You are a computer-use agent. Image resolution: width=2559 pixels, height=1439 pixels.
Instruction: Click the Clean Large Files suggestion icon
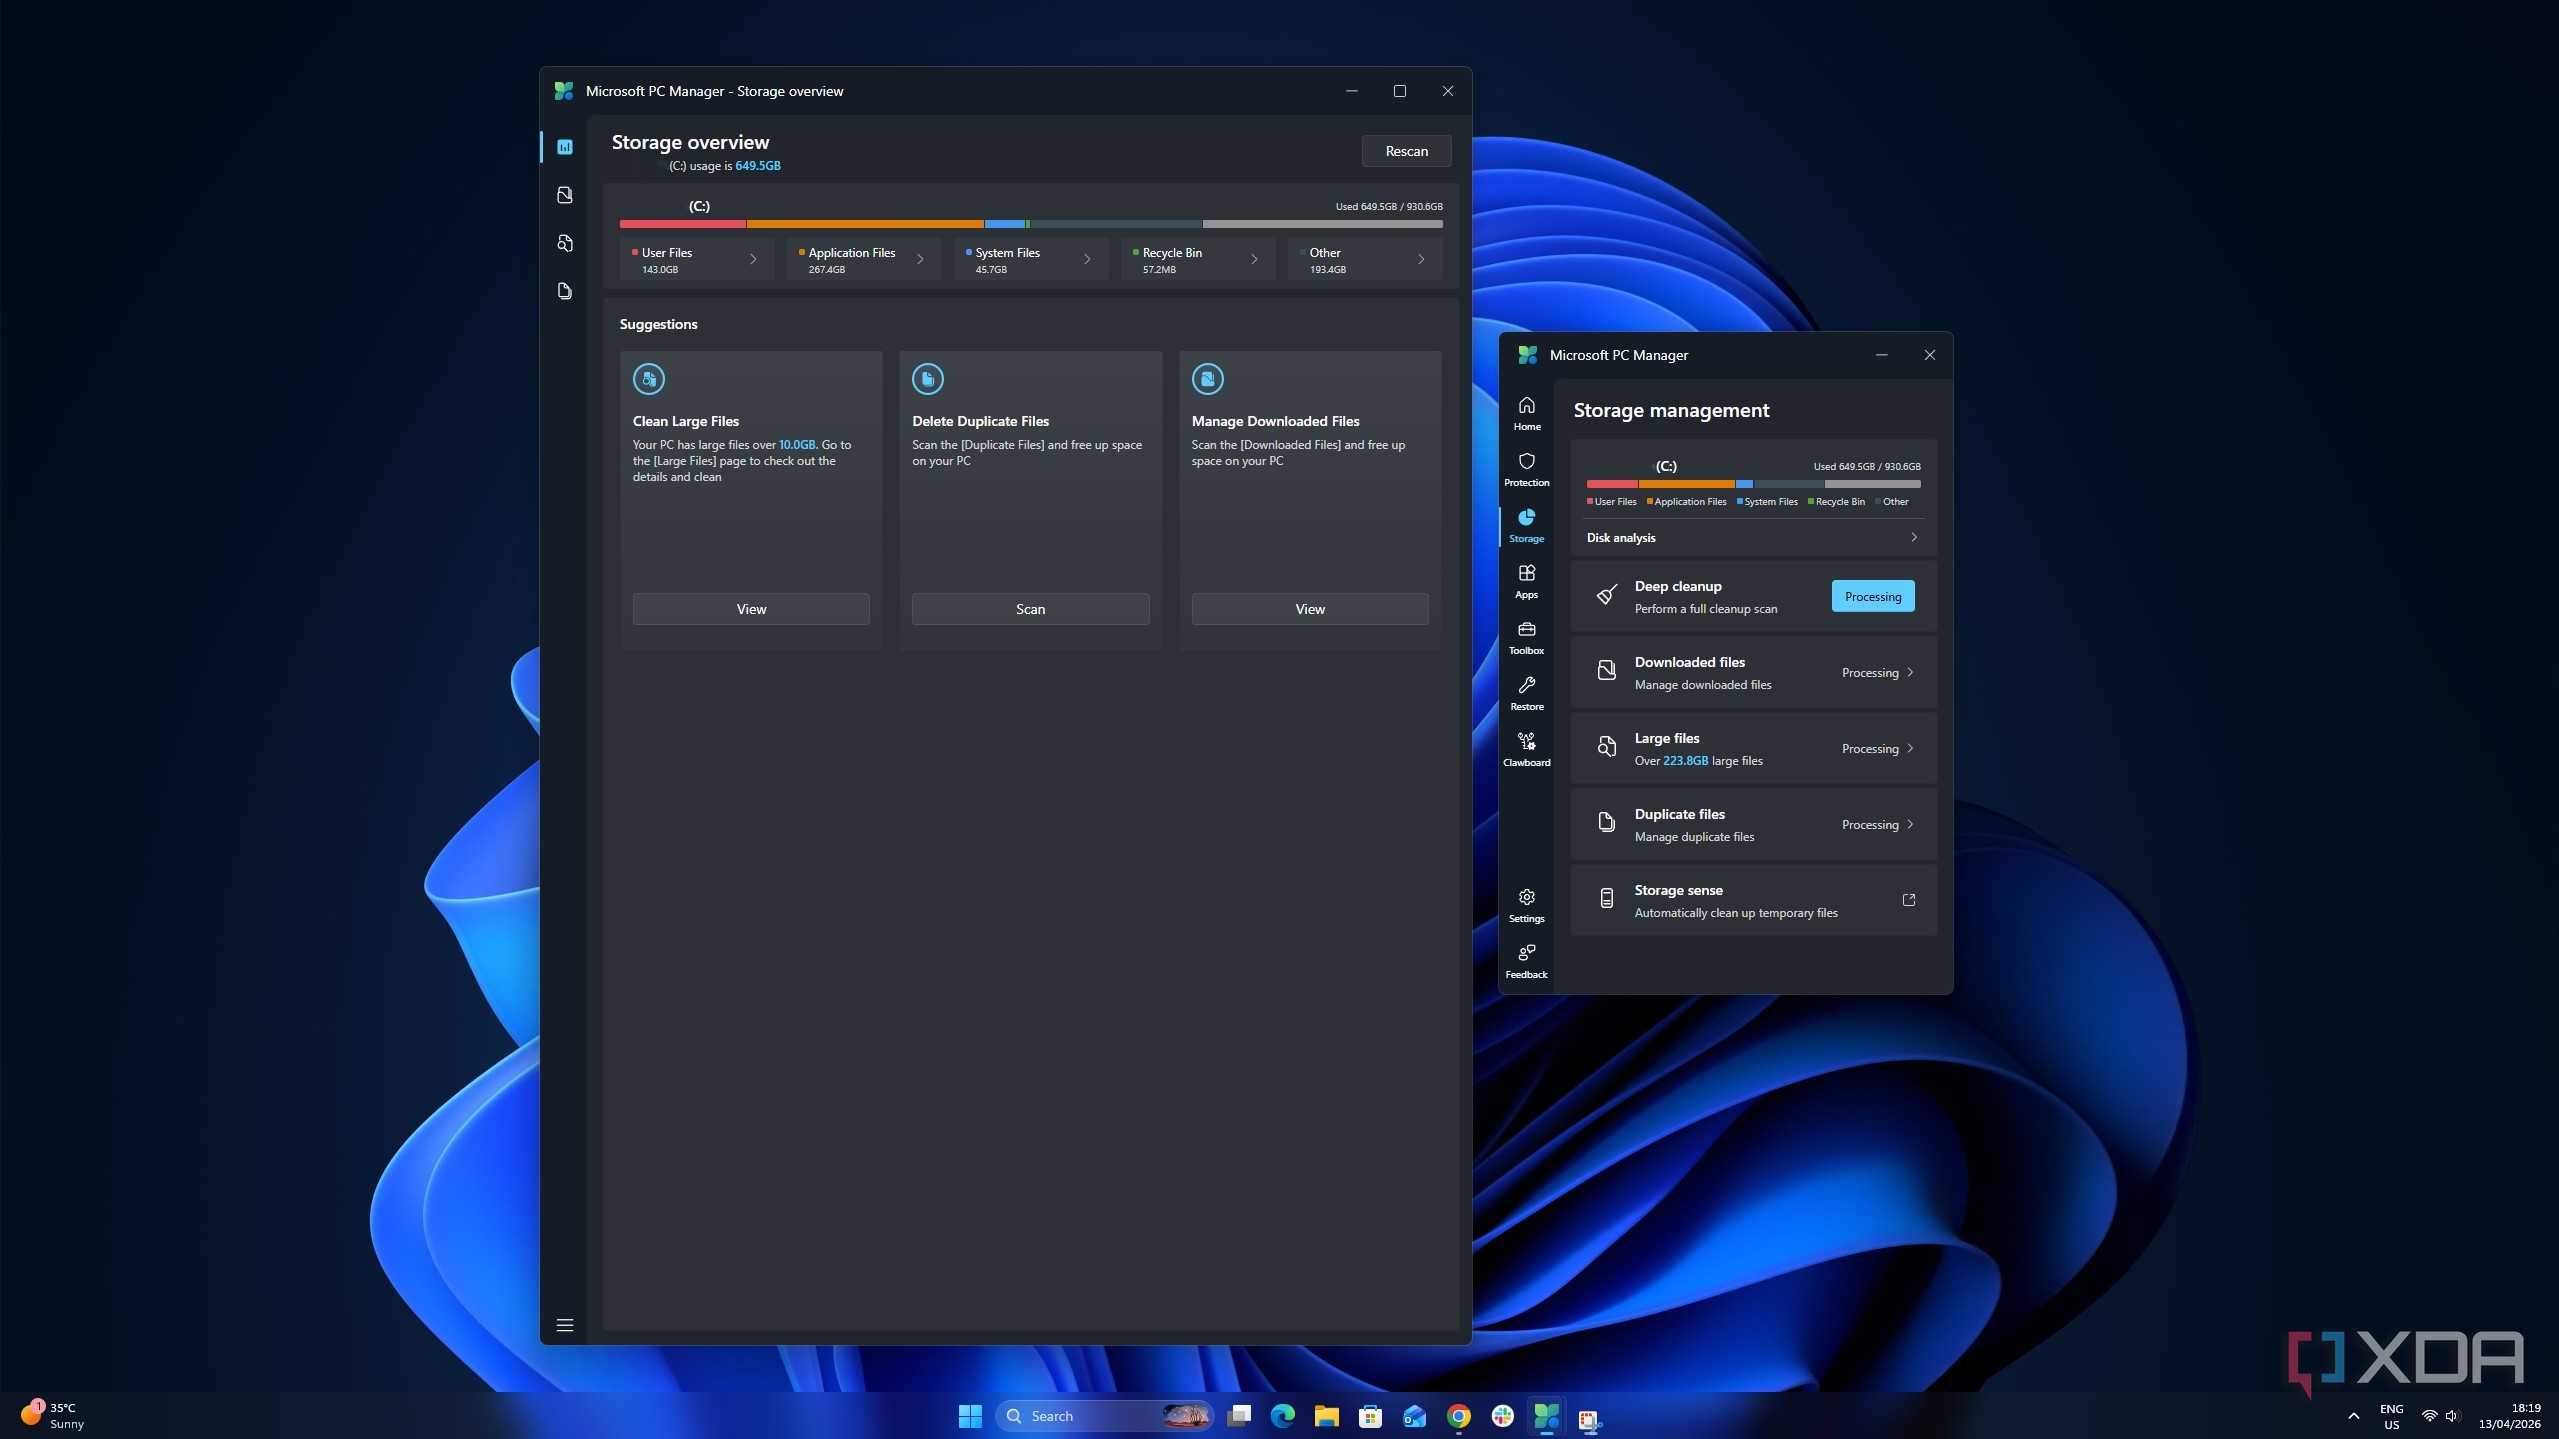pos(649,379)
